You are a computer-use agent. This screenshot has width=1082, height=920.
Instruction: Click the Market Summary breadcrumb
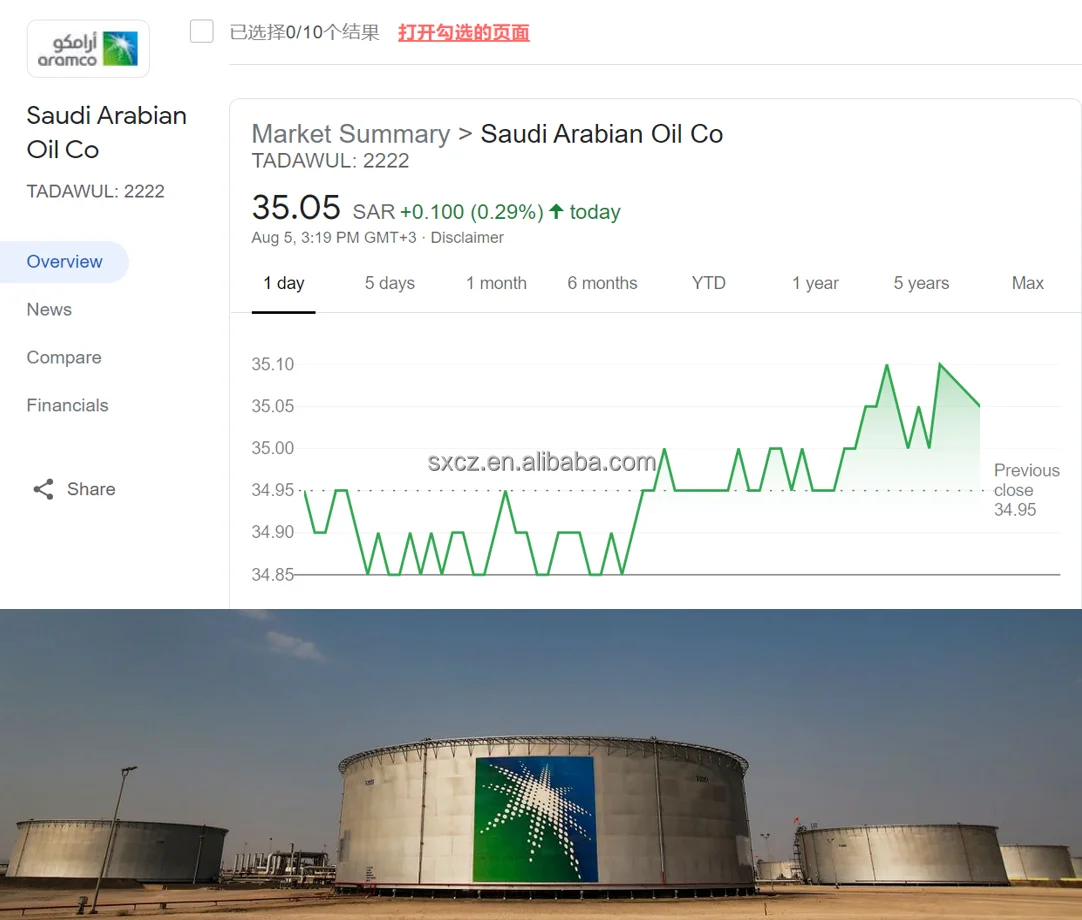(351, 134)
